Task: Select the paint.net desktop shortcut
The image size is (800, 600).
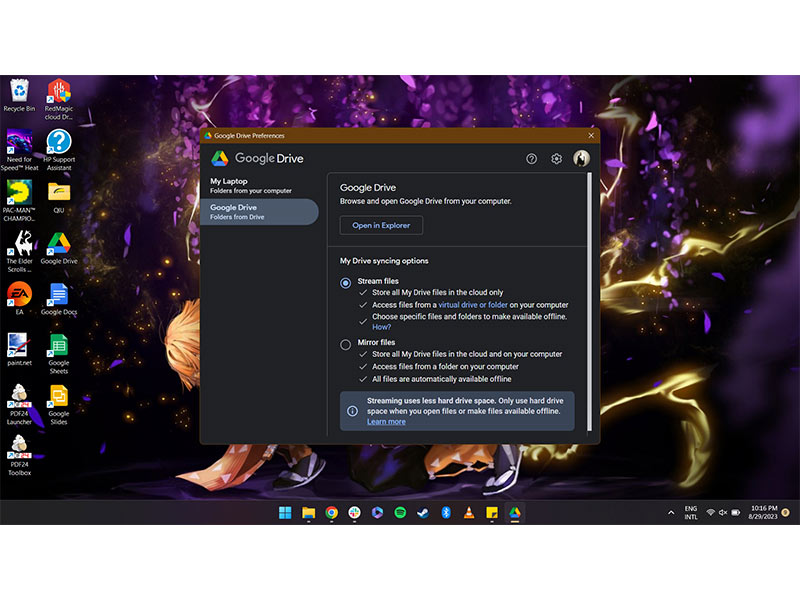Action: (19, 350)
